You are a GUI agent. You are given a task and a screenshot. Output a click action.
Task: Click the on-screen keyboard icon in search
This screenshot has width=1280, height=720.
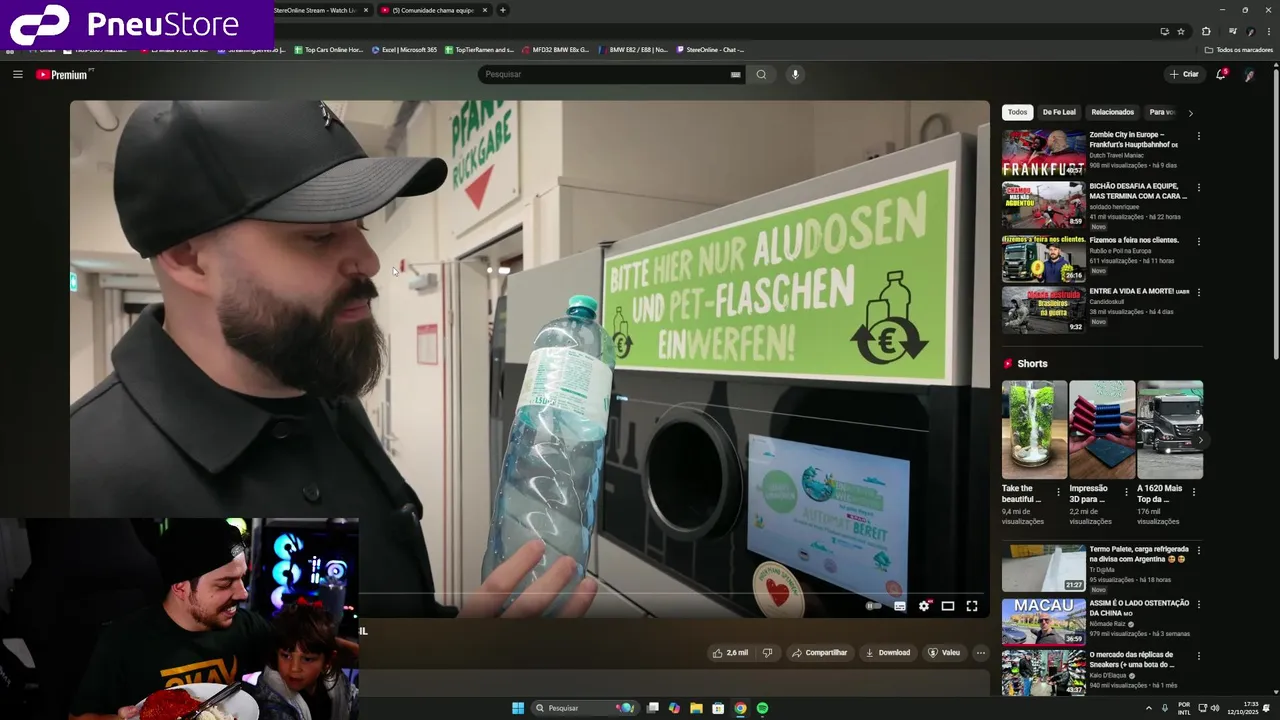[735, 74]
